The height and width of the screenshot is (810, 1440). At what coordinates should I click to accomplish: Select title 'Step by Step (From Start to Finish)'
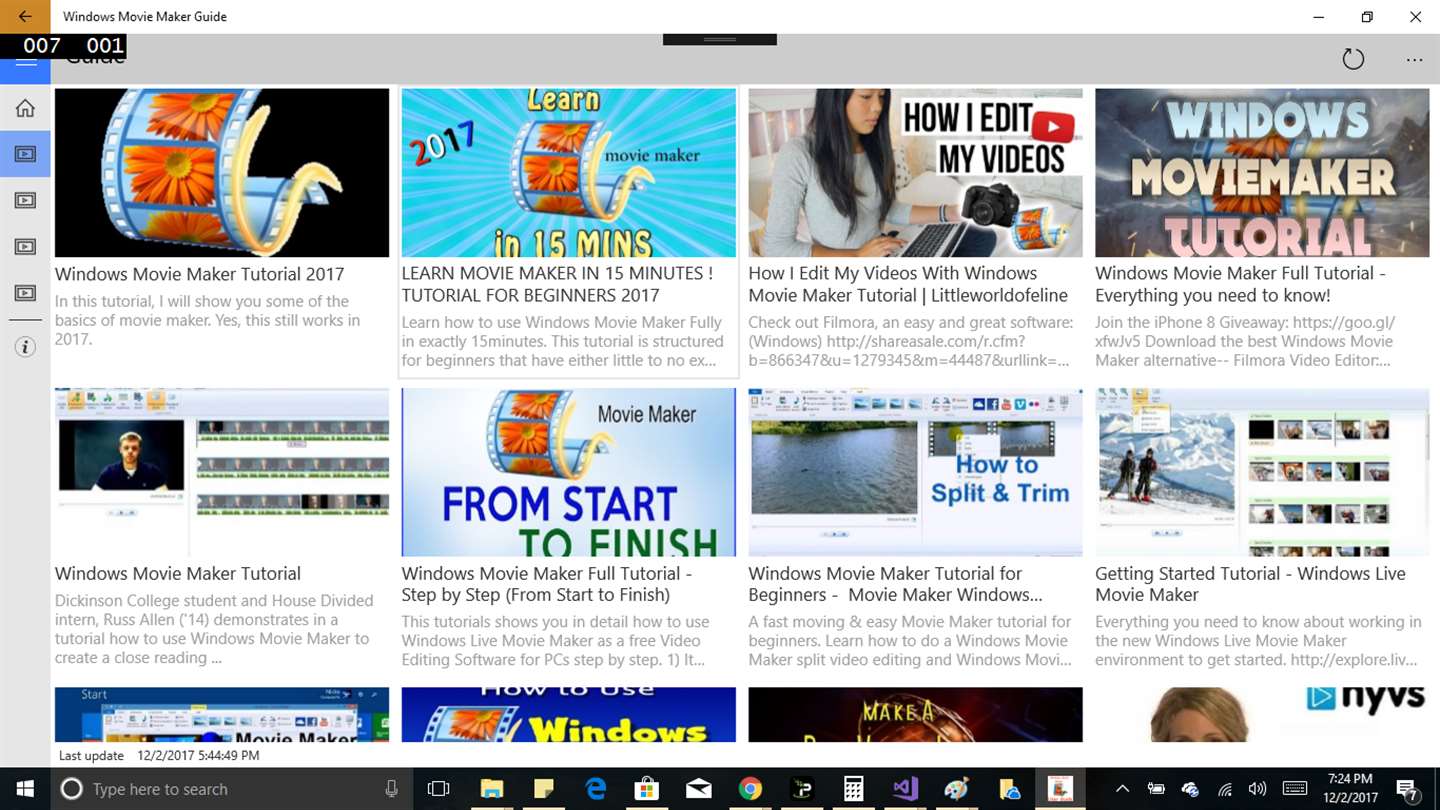(536, 595)
